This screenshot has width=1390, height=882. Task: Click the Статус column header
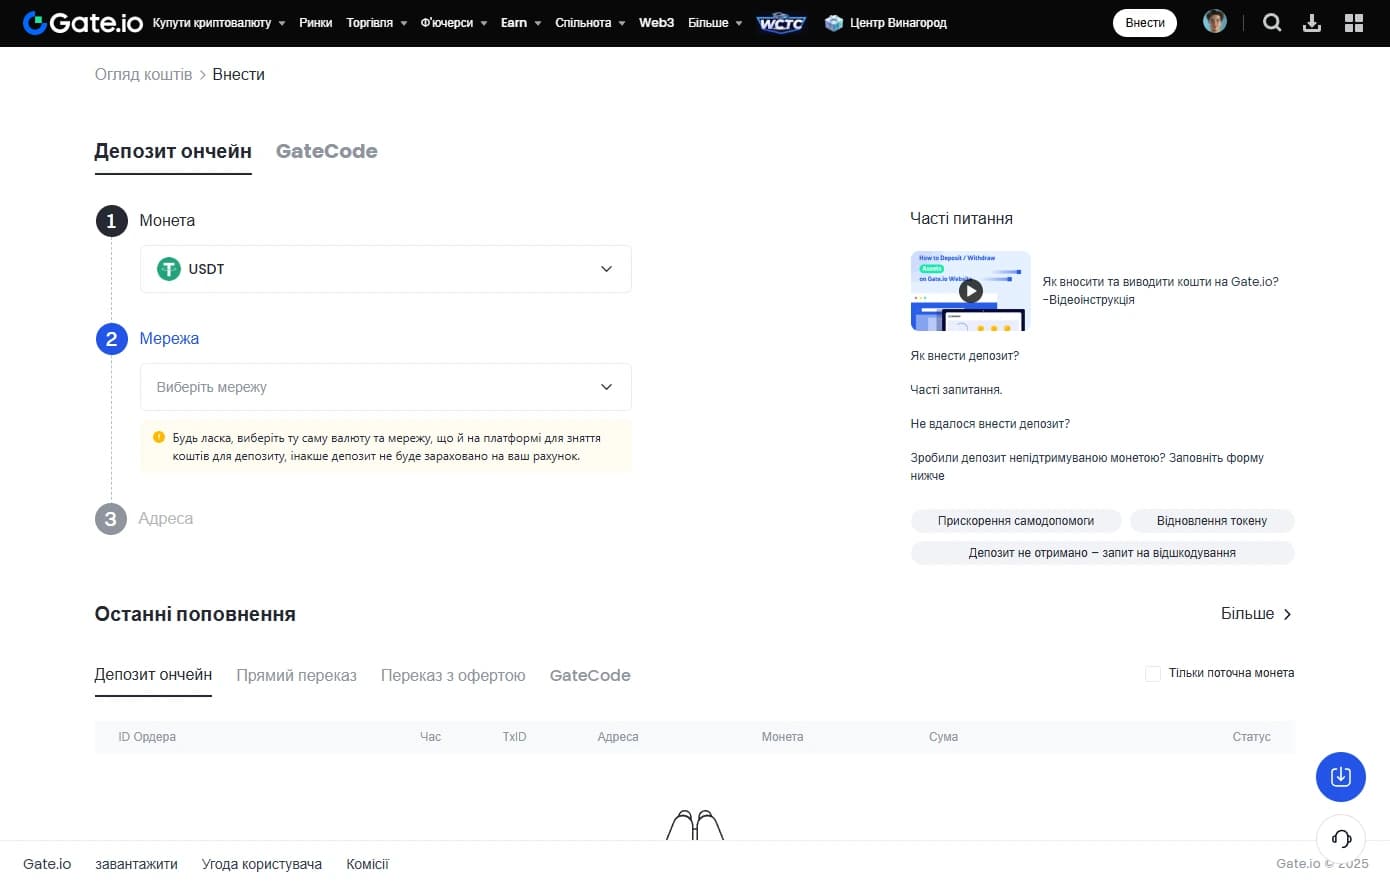(x=1251, y=737)
